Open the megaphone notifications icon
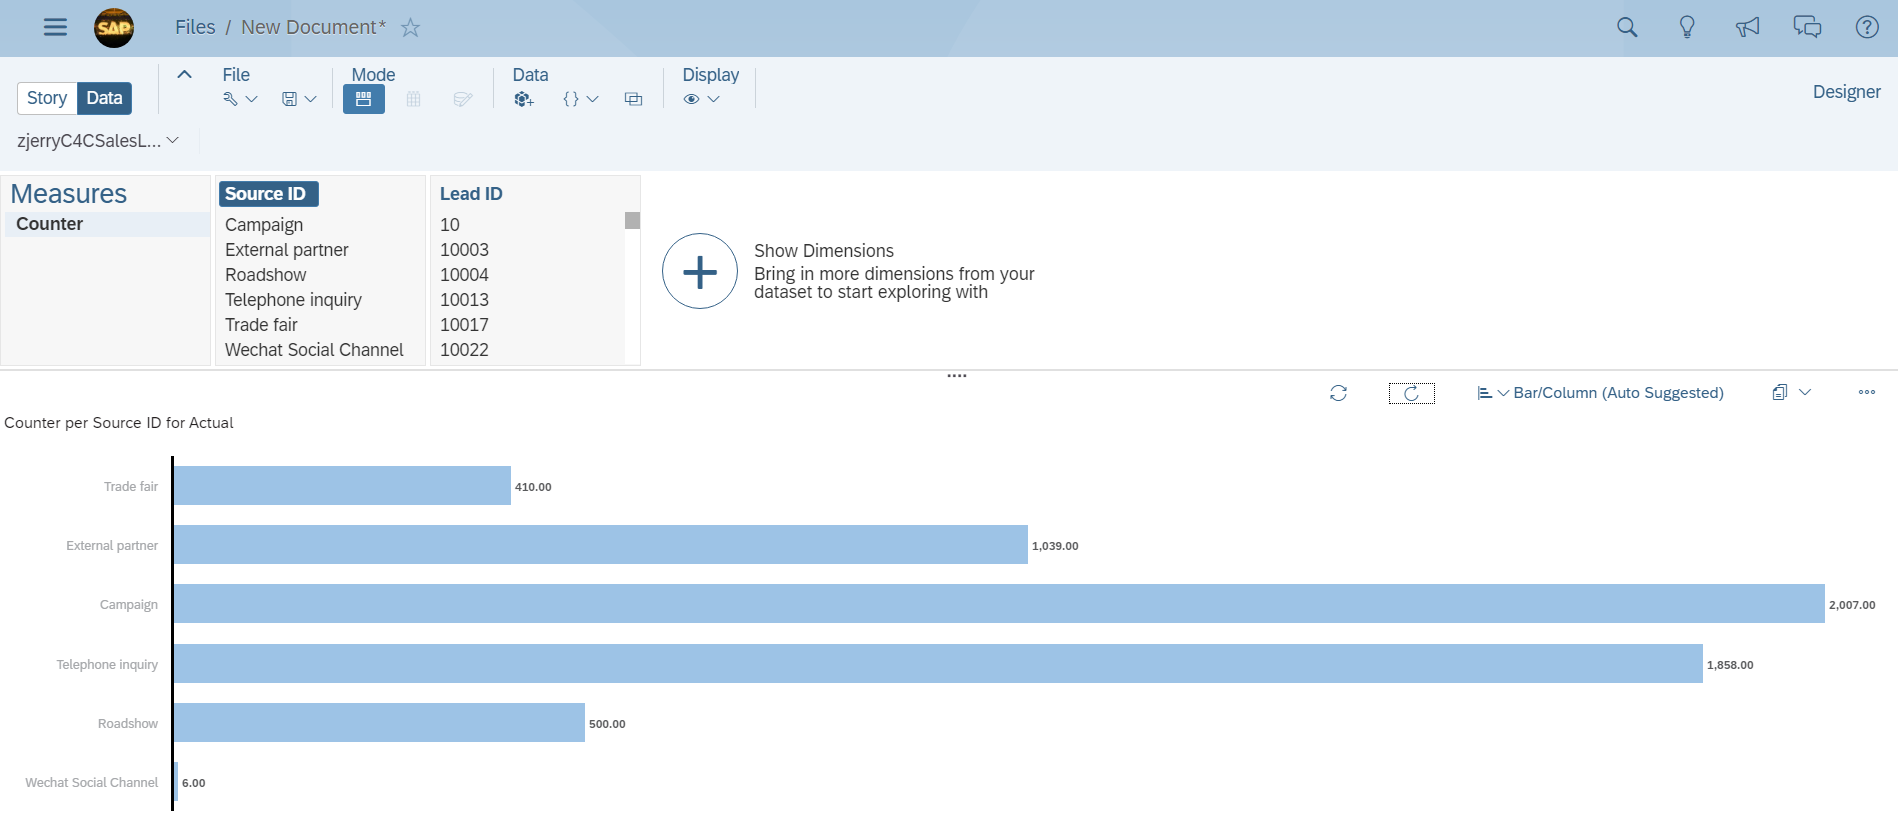 click(x=1747, y=27)
